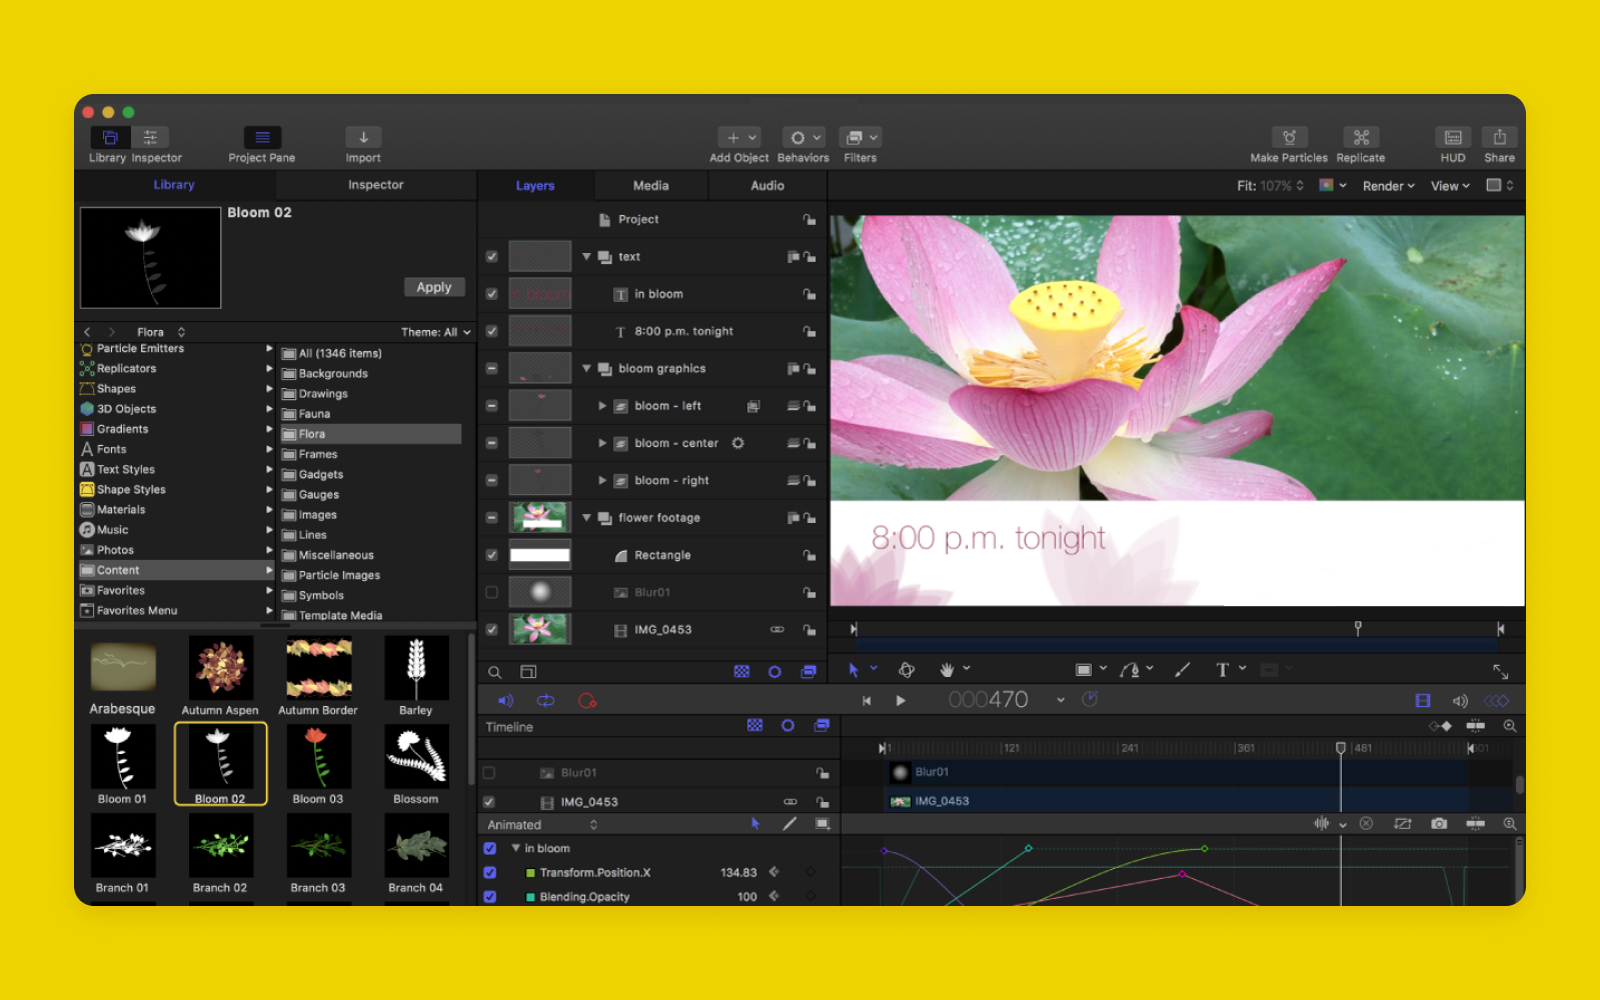Switch to the Inspector tab
This screenshot has height=1000, width=1600.
(x=375, y=184)
